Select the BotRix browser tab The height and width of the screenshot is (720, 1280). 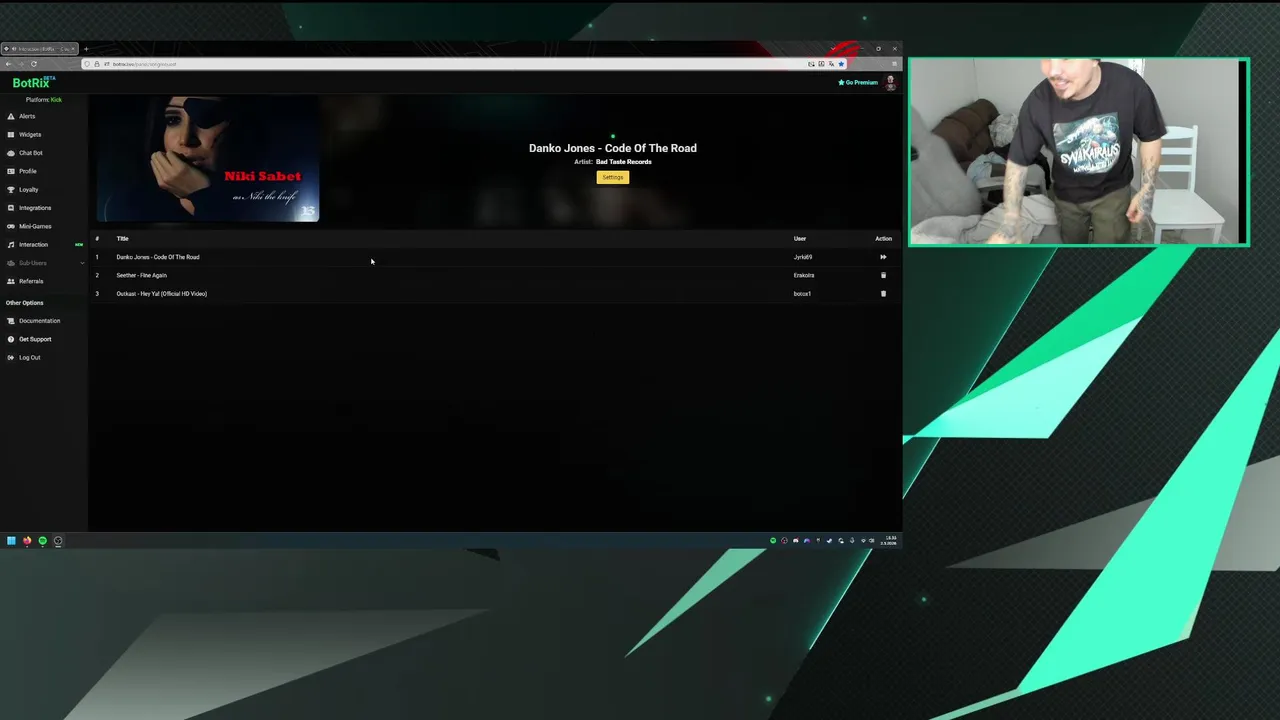(39, 49)
